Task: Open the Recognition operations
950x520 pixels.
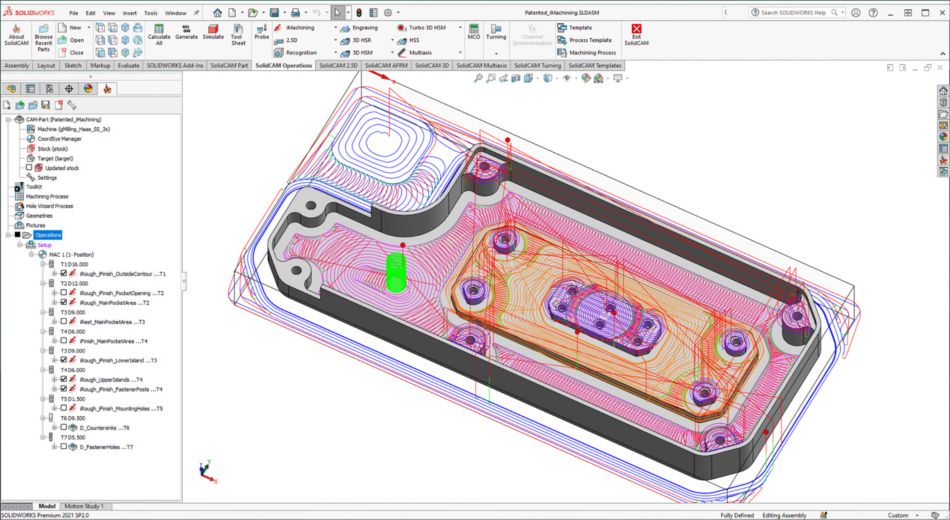Action: (295, 53)
